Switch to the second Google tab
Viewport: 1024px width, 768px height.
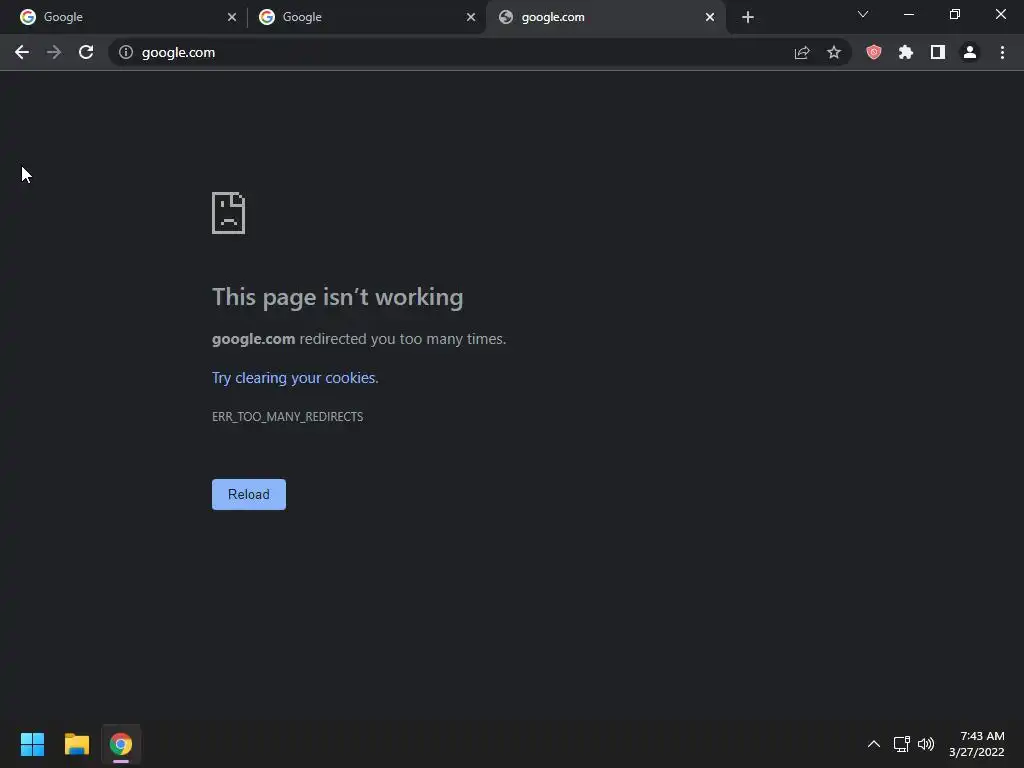coord(366,17)
